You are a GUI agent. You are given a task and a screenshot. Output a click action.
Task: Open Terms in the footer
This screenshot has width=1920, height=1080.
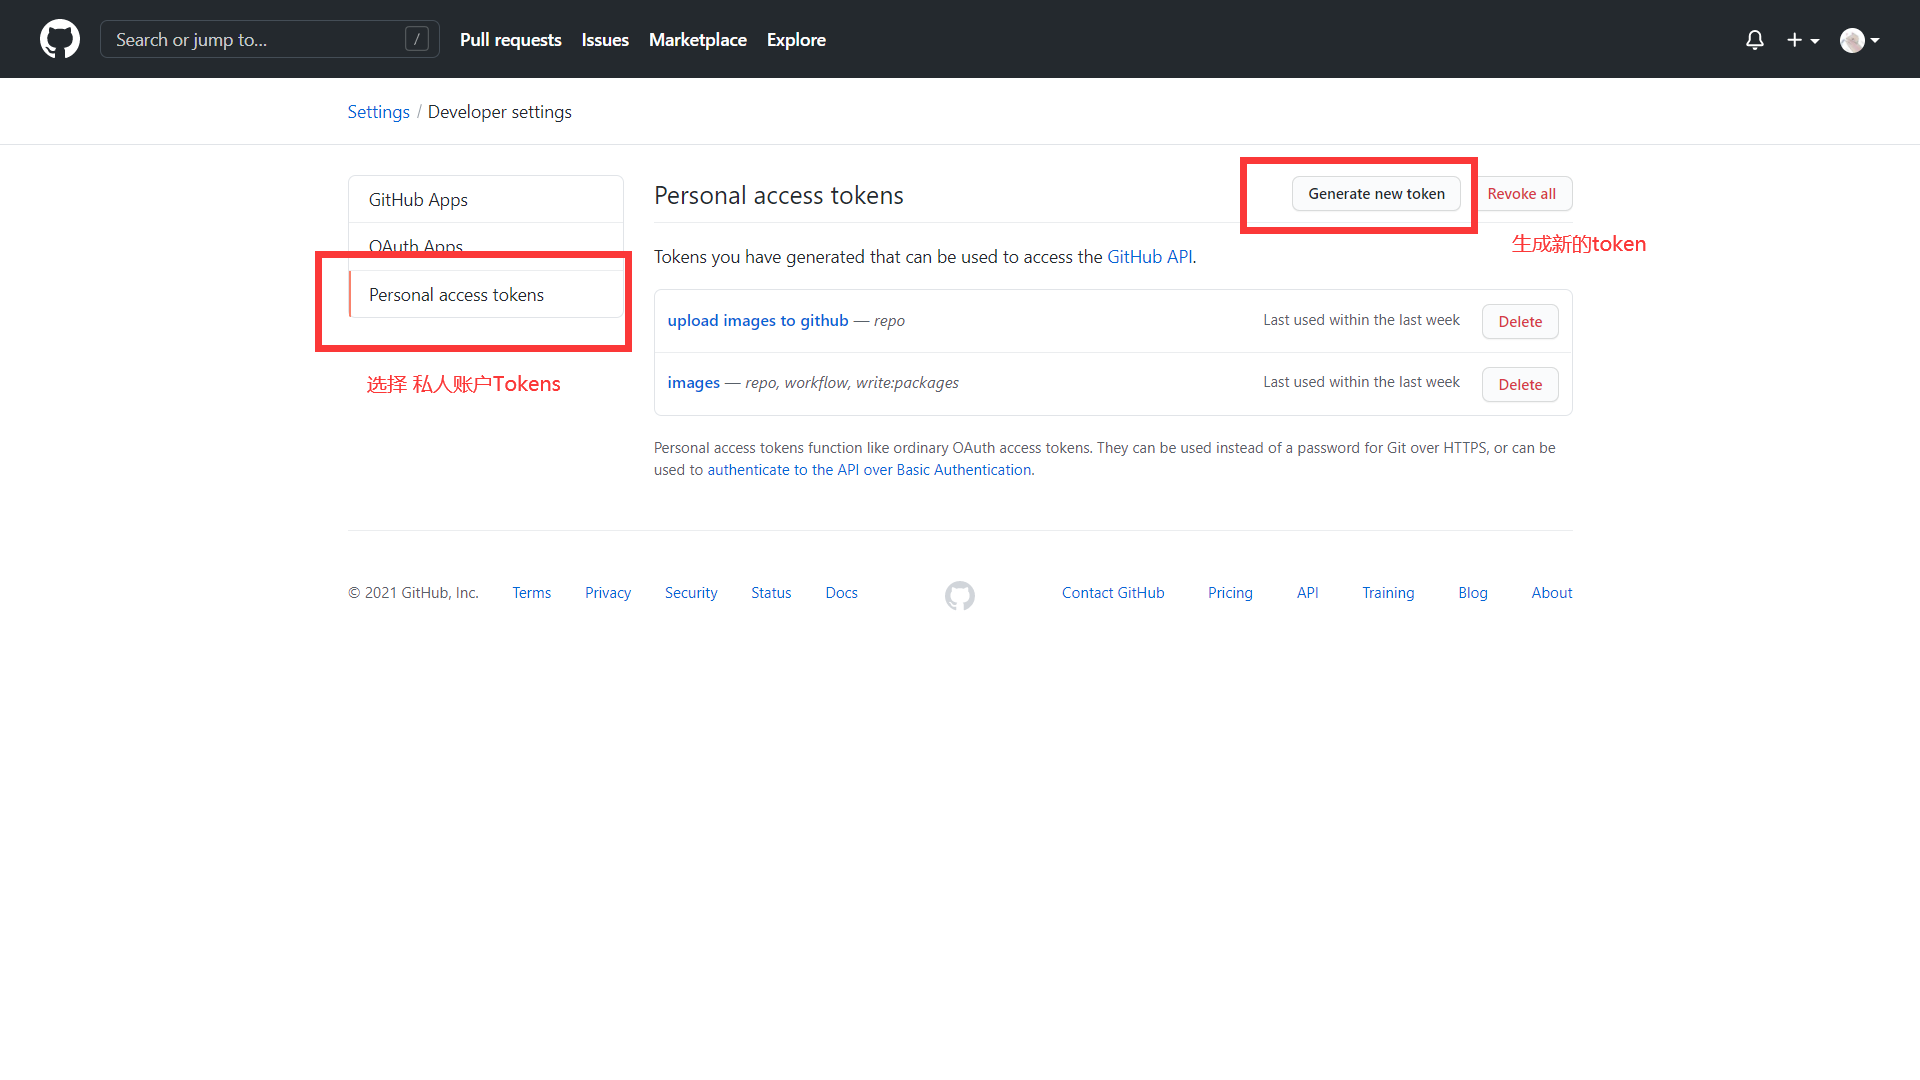(531, 593)
